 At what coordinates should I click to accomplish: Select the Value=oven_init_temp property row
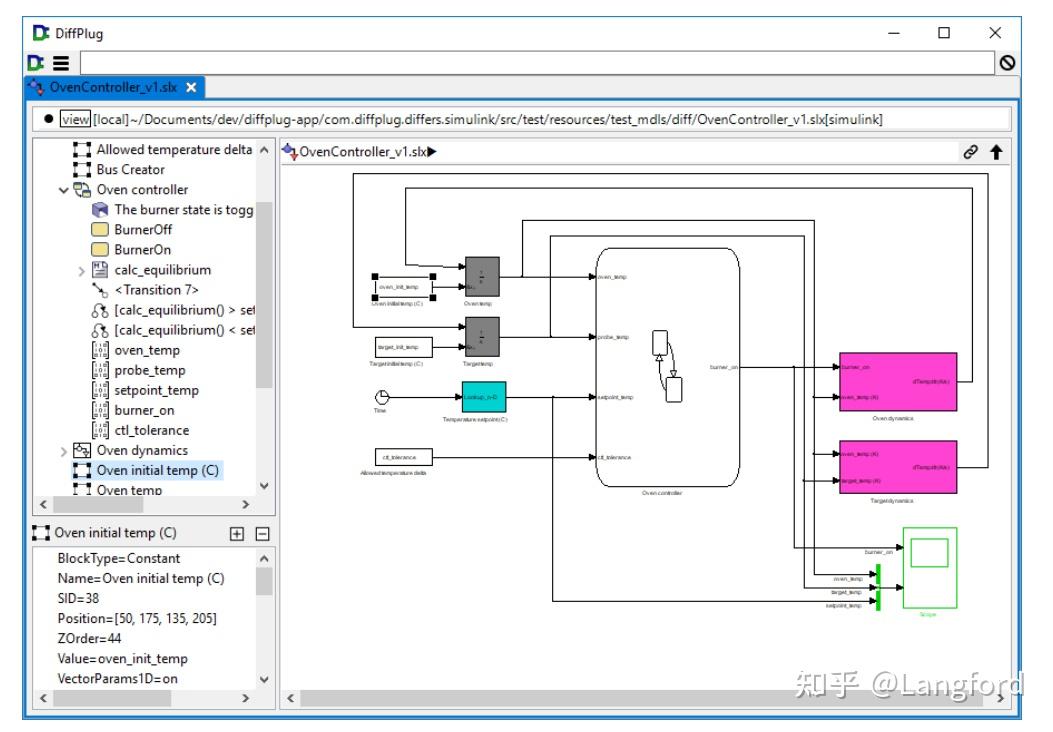pyautogui.click(x=123, y=659)
